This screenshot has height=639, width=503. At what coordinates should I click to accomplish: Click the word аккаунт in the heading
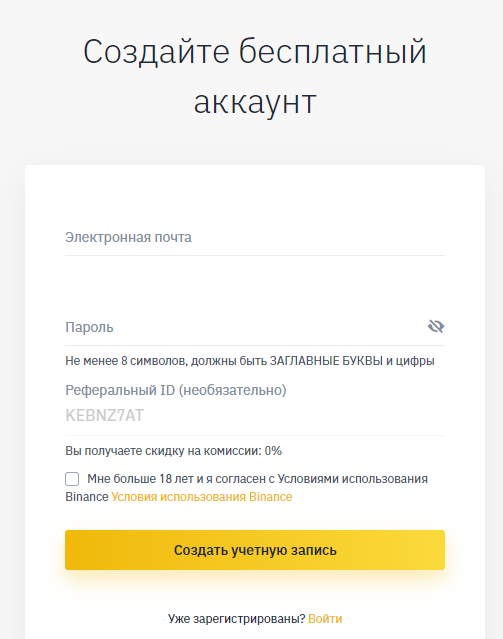pyautogui.click(x=255, y=102)
